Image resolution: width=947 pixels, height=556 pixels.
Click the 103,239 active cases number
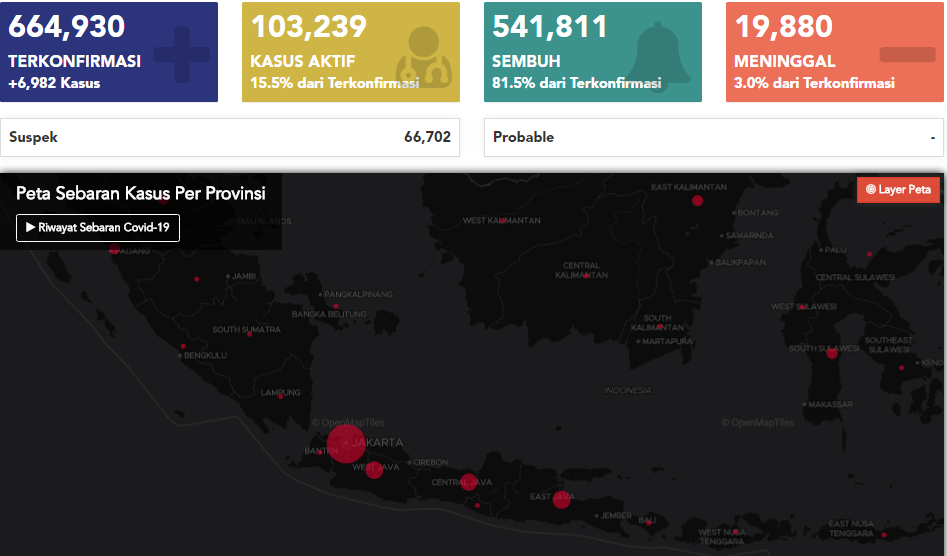309,27
